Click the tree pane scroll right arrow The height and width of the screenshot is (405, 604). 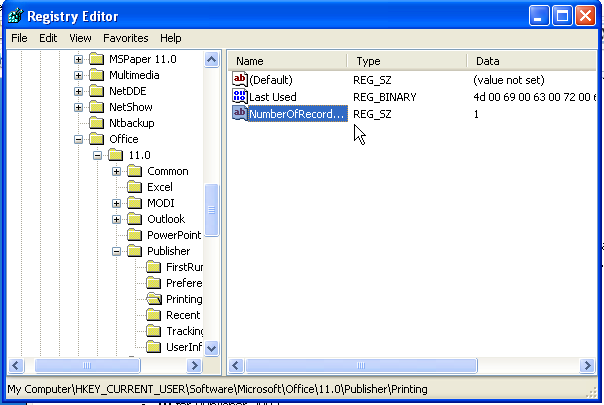(x=195, y=365)
